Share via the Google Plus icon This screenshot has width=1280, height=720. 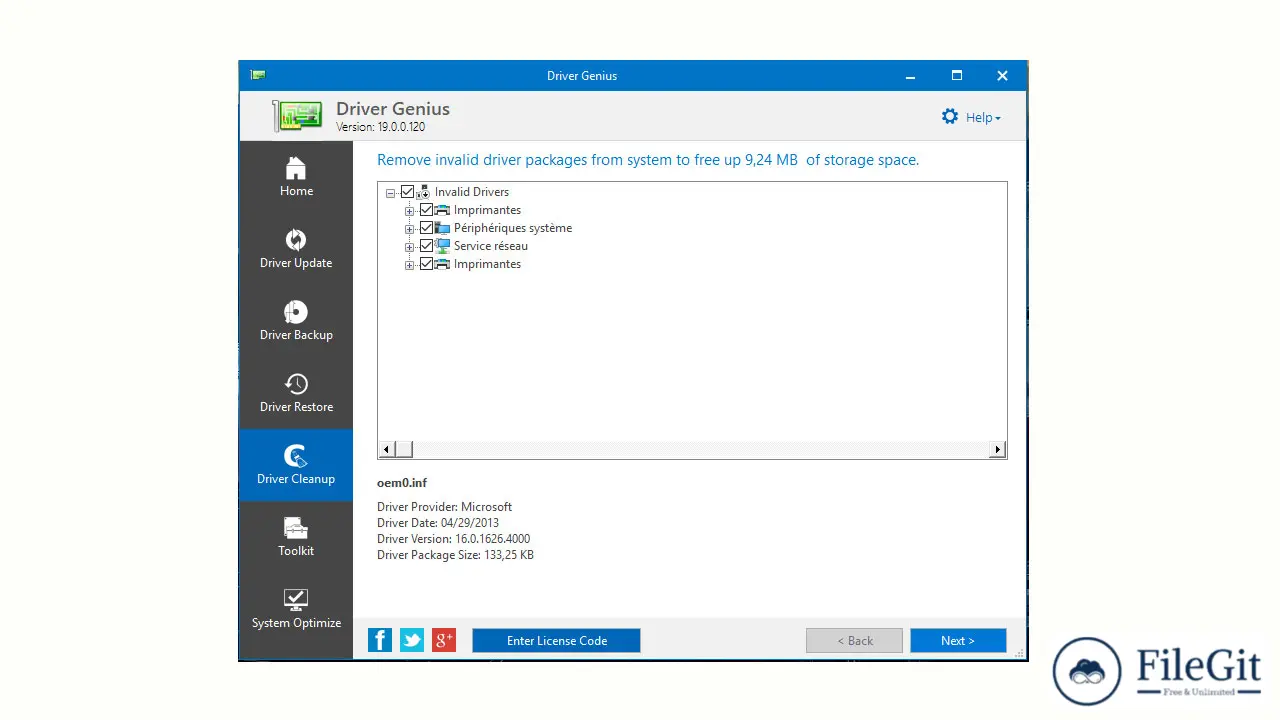click(444, 640)
